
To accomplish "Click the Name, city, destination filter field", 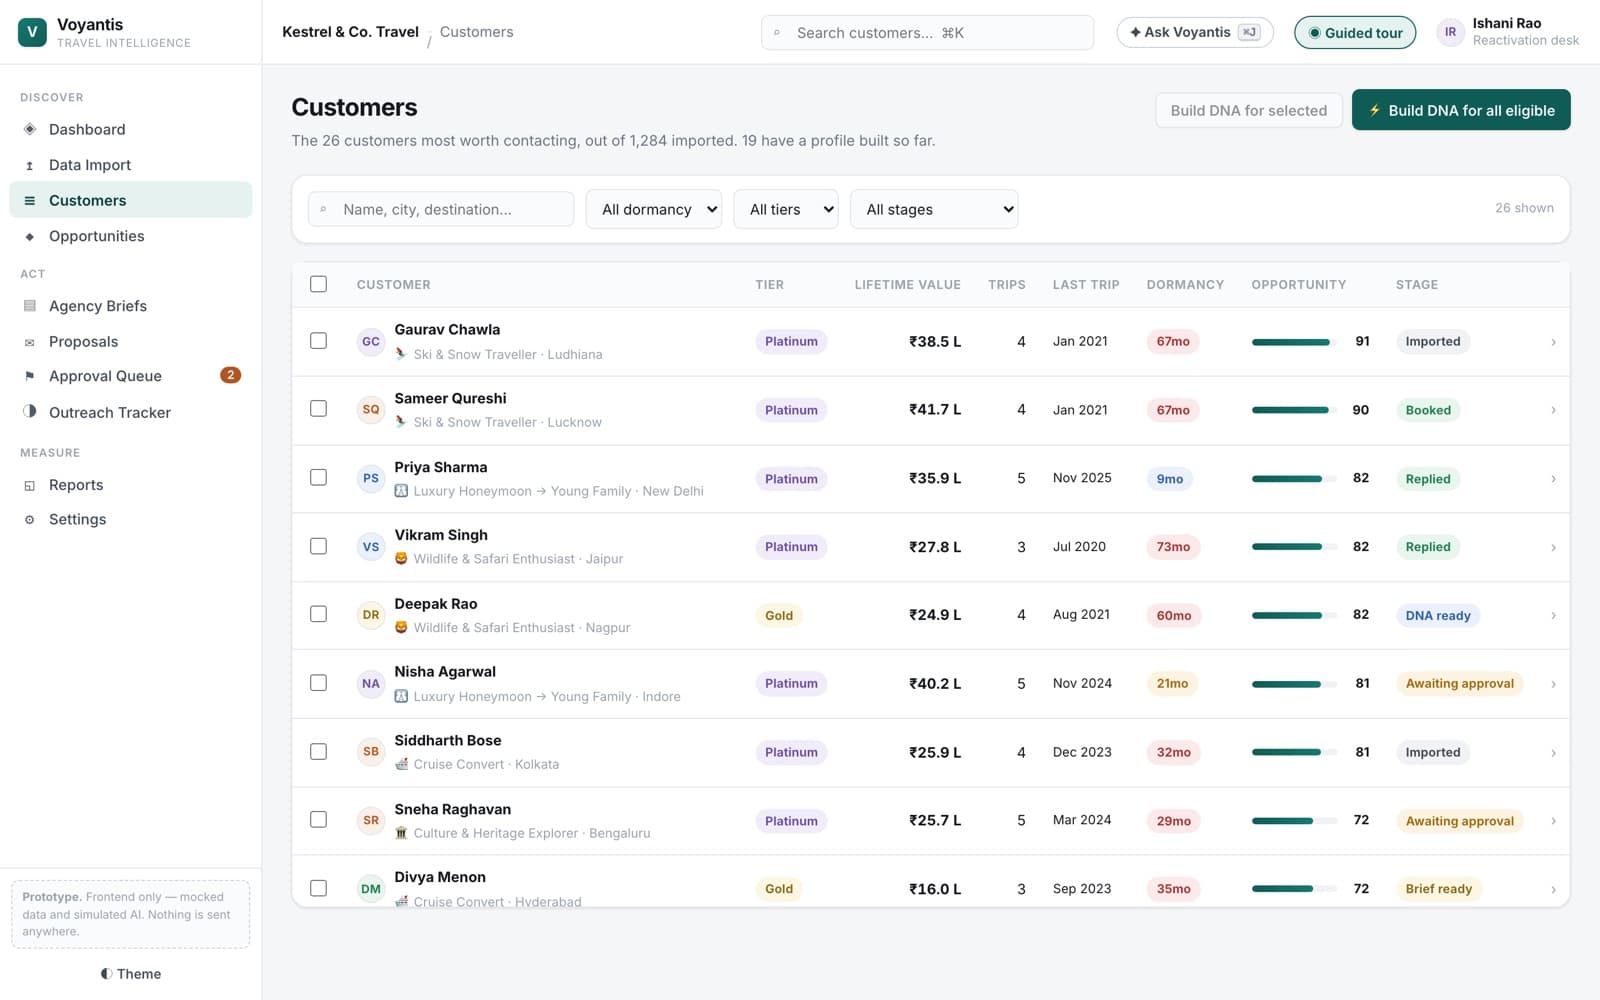I will tap(441, 209).
